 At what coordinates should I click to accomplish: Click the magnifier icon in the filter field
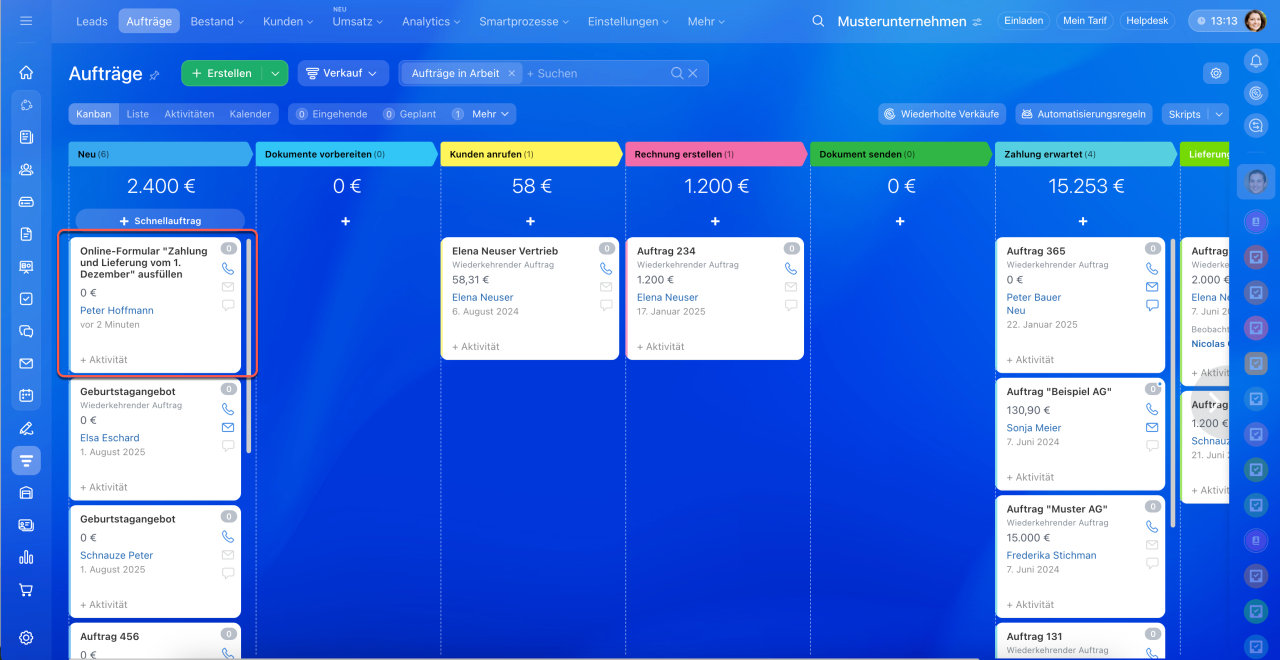tap(677, 73)
